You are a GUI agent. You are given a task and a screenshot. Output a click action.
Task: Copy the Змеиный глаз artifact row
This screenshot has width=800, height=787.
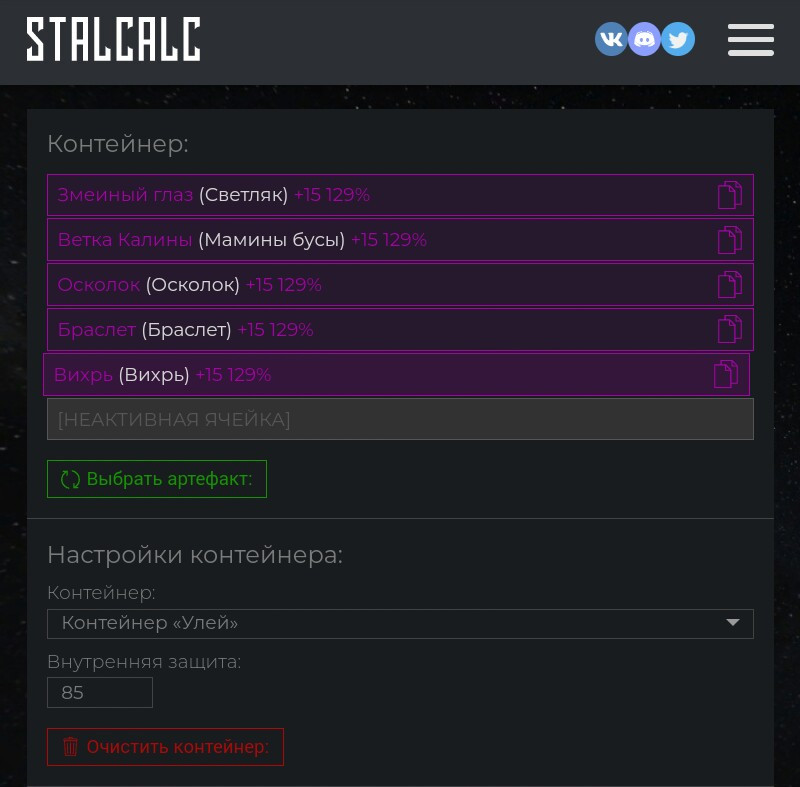point(730,195)
